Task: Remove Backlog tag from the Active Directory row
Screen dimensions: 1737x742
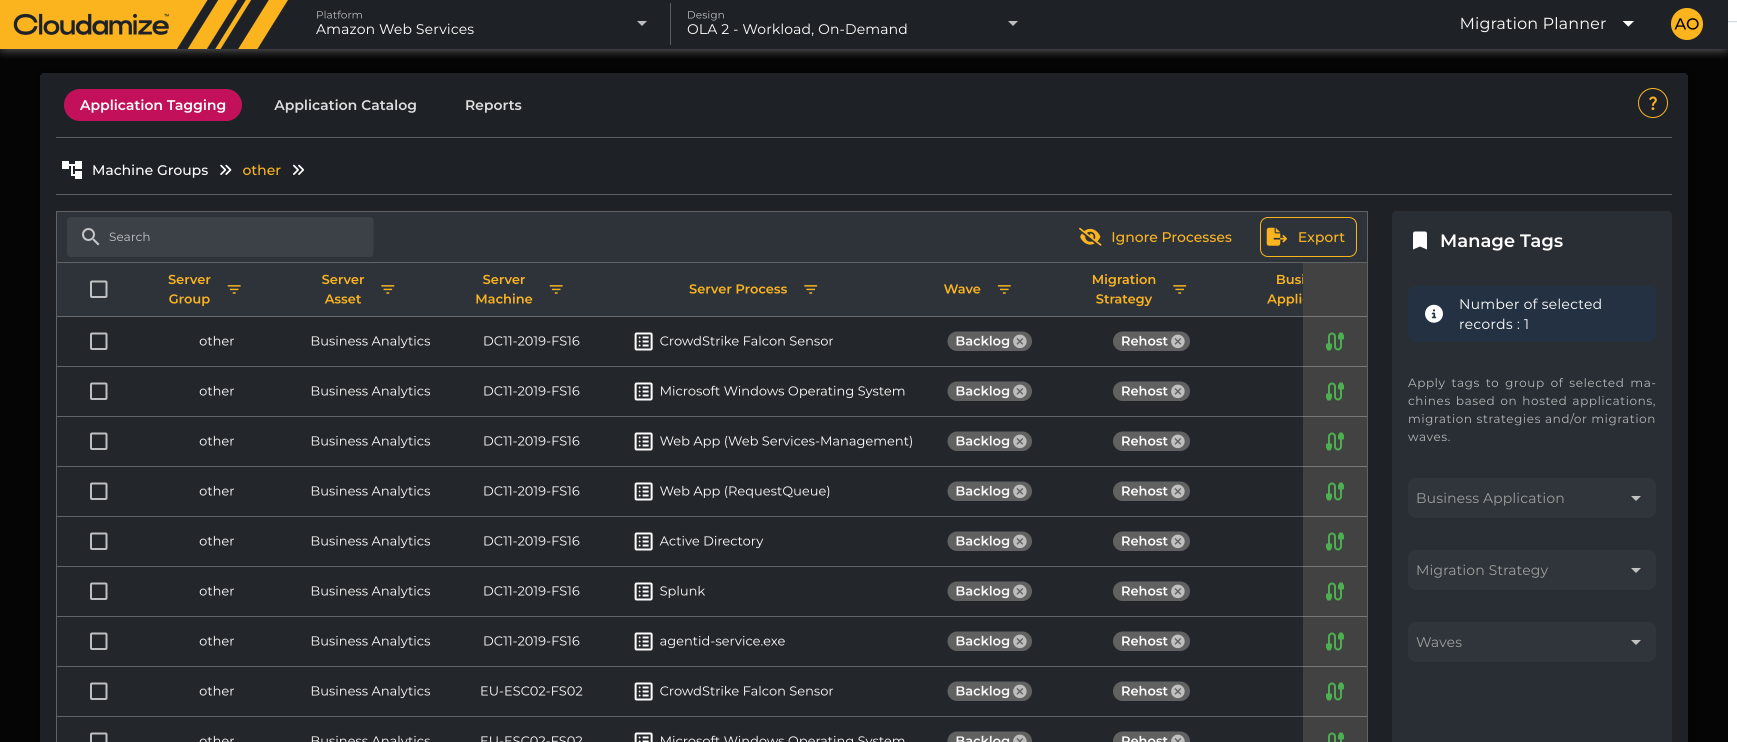Action: tap(1020, 541)
